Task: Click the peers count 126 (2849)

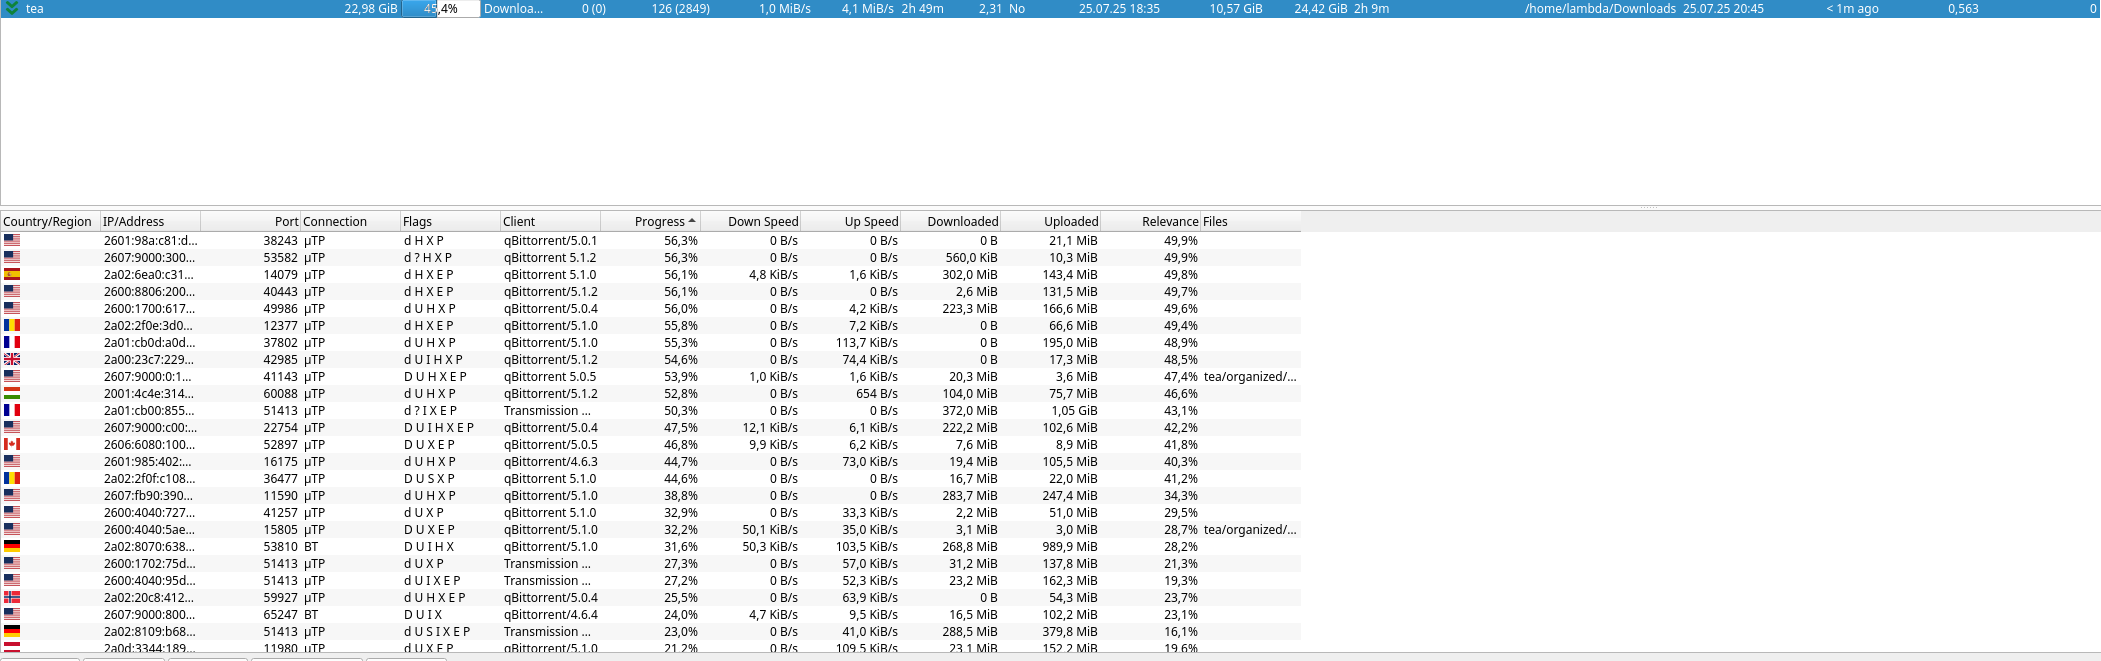Action: 681,8
